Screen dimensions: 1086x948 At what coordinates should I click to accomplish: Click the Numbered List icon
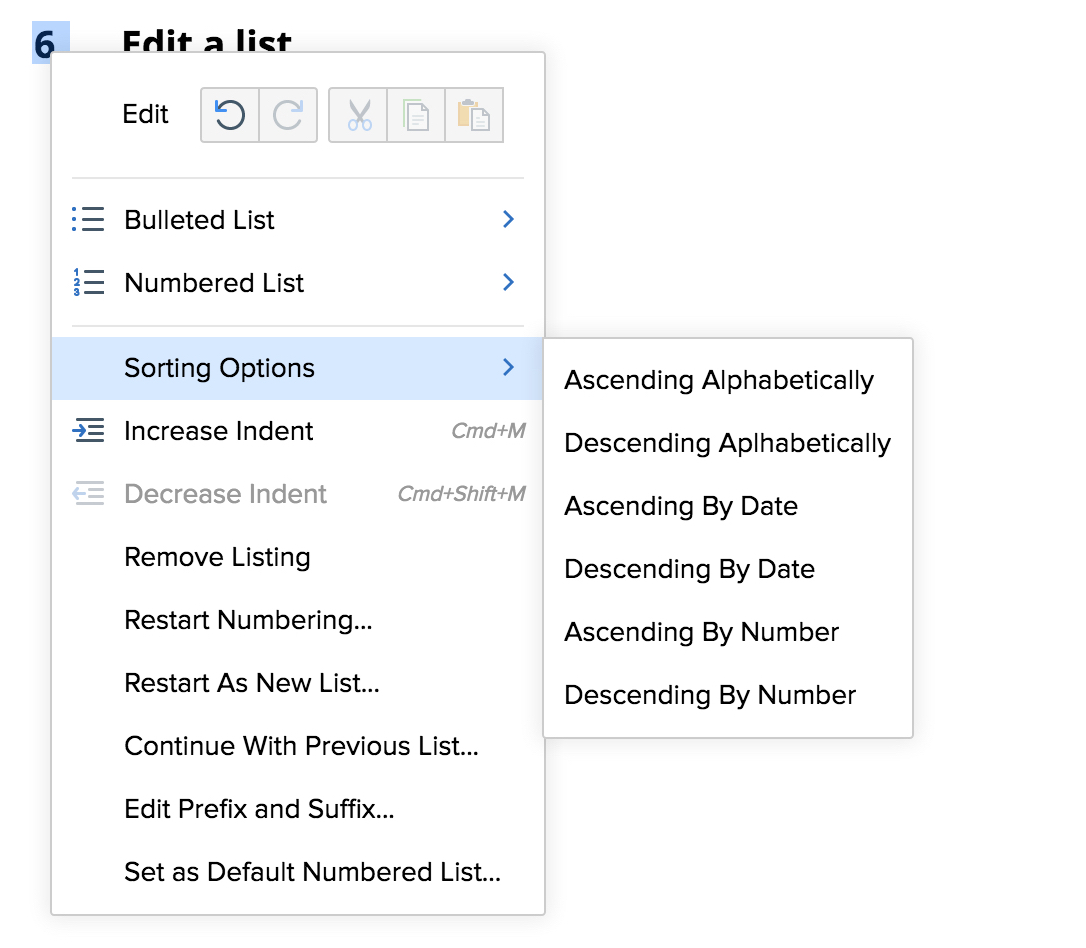[88, 283]
